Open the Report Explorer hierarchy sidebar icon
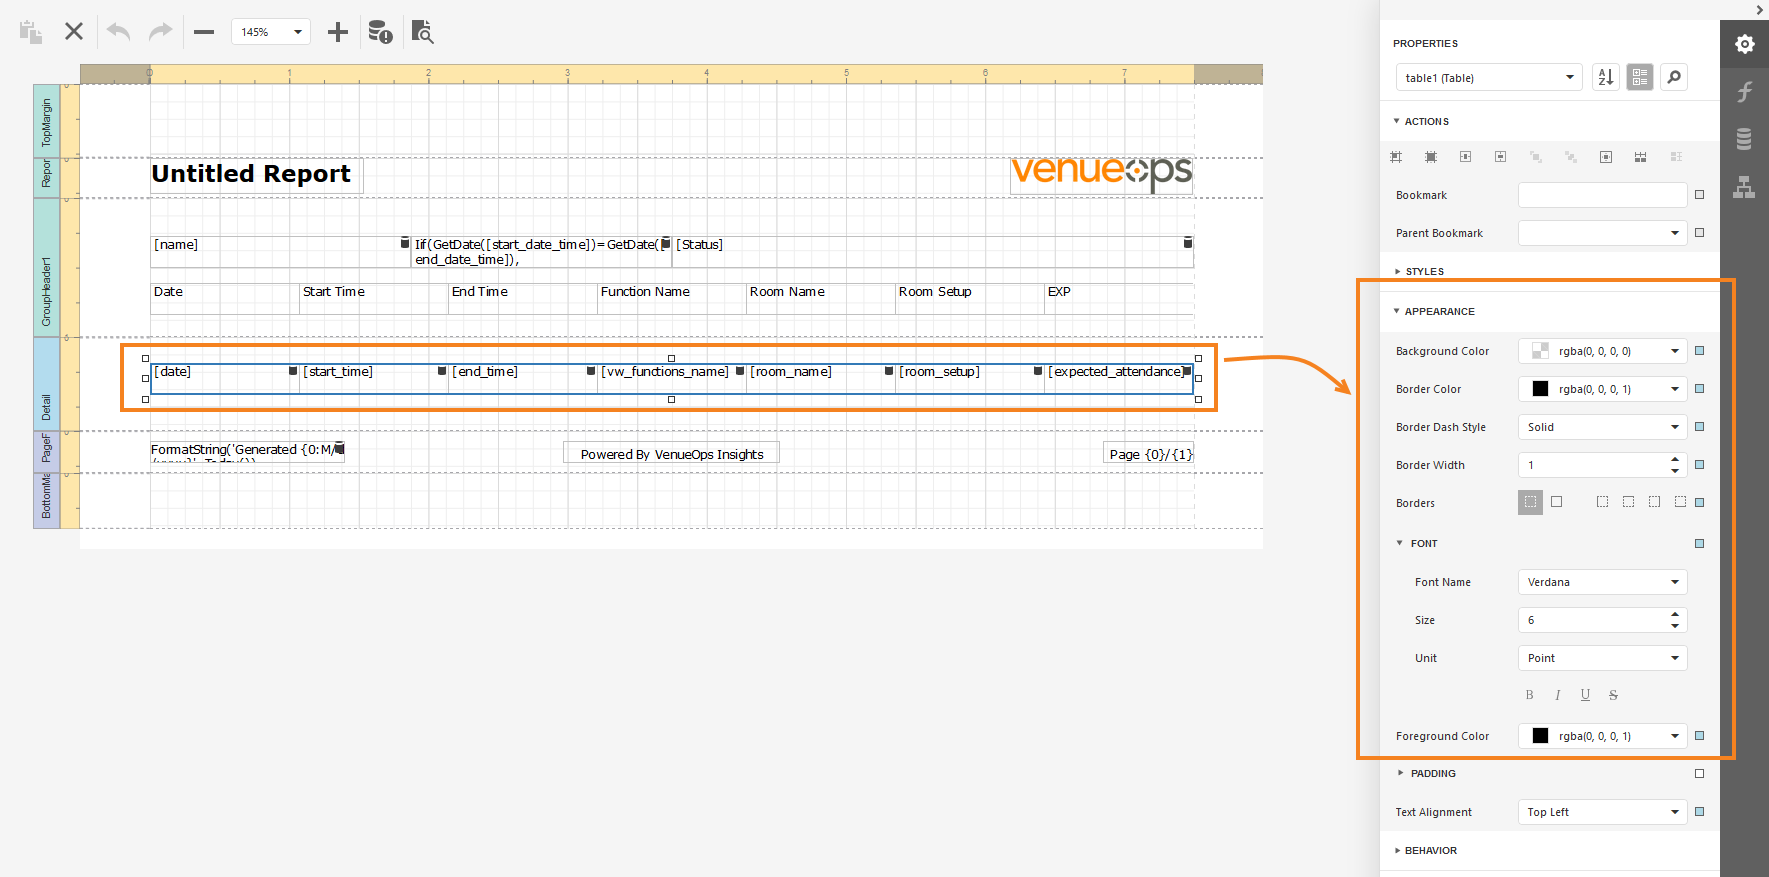 1745,187
